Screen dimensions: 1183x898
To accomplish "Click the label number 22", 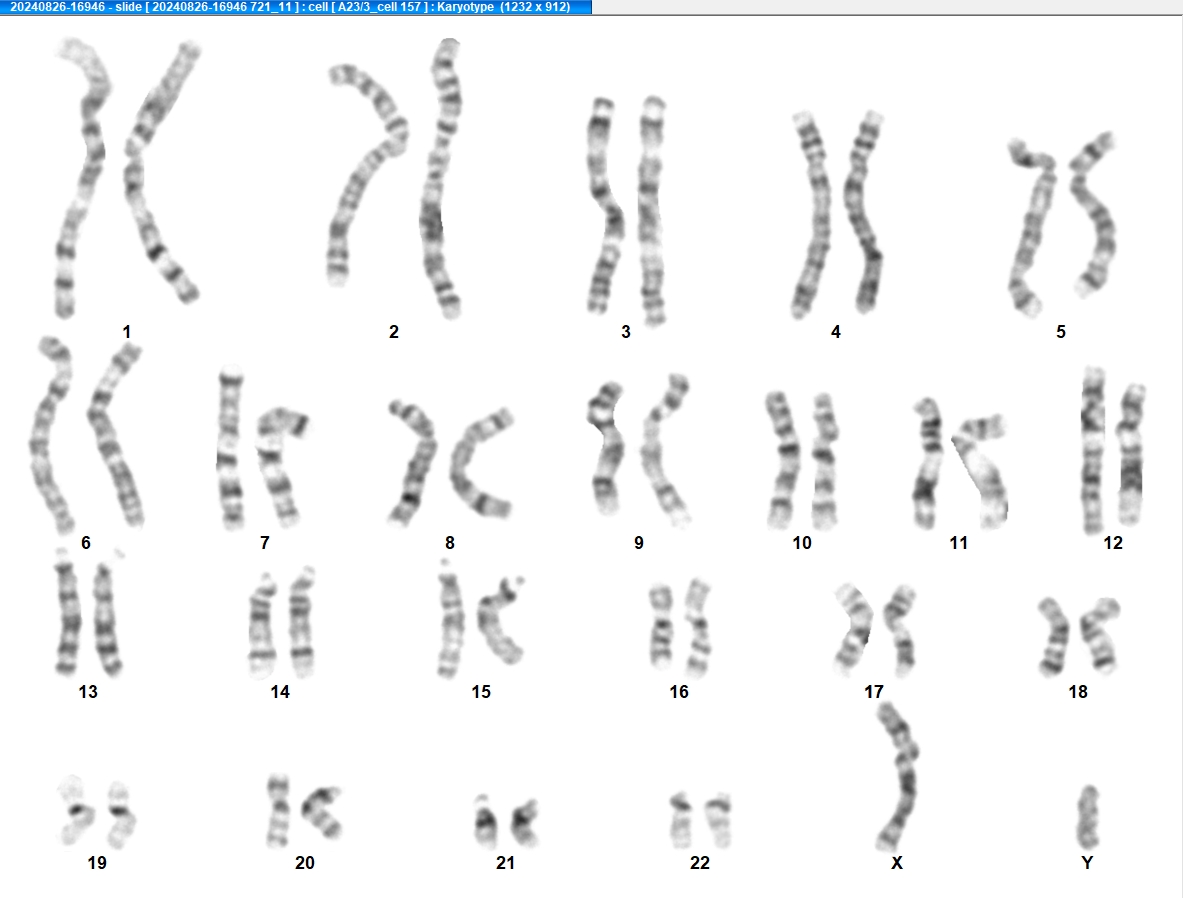I will pyautogui.click(x=699, y=863).
